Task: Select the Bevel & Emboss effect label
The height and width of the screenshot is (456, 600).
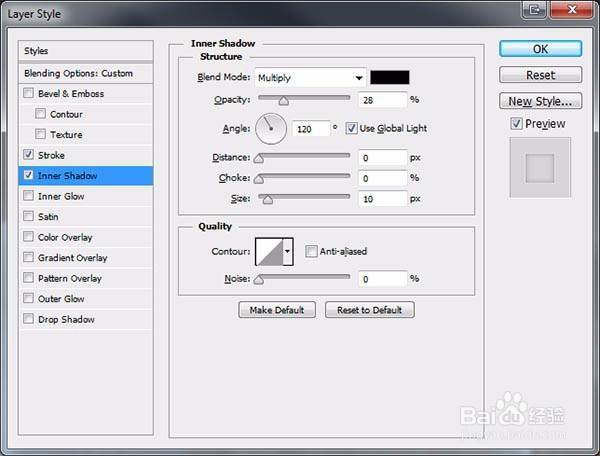Action: (x=71, y=94)
